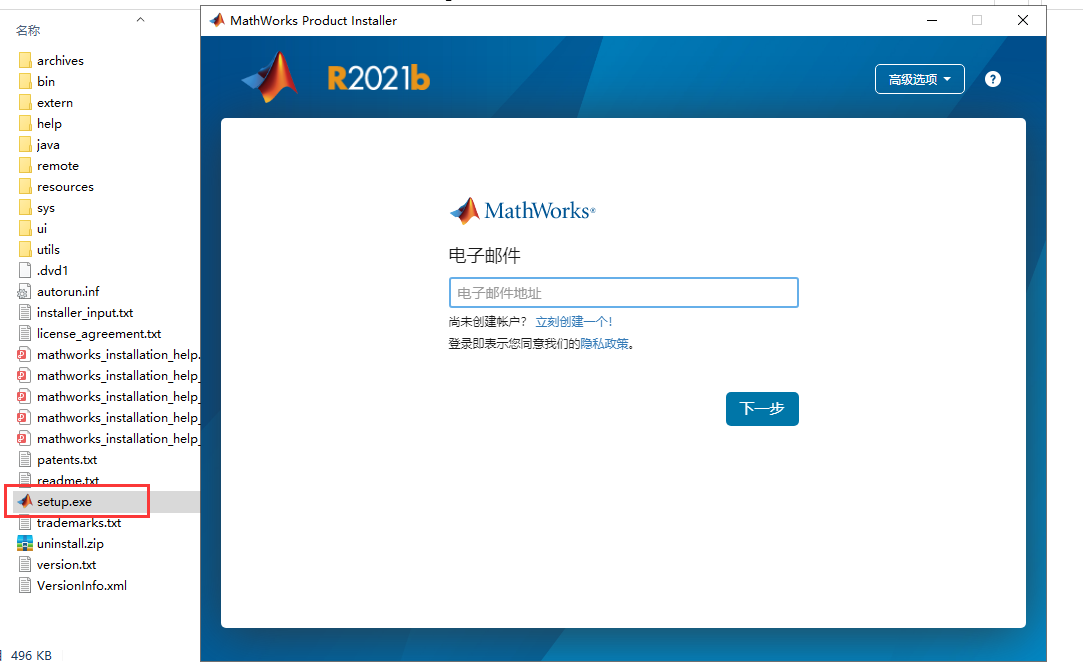Click the MATLAB icon in the title bar
The image size is (1083, 662).
[x=215, y=19]
